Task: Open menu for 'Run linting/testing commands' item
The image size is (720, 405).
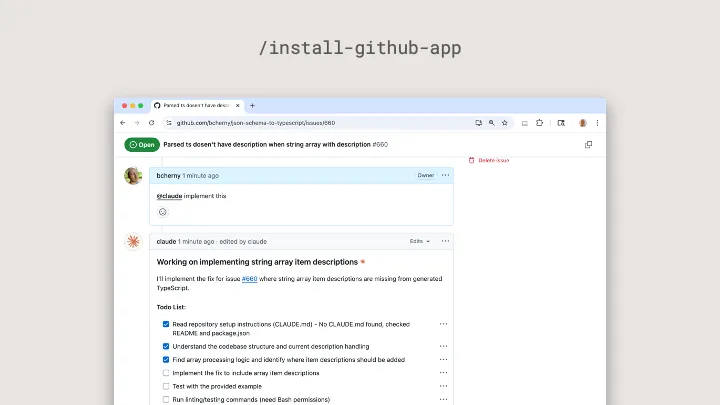Action: 443,399
